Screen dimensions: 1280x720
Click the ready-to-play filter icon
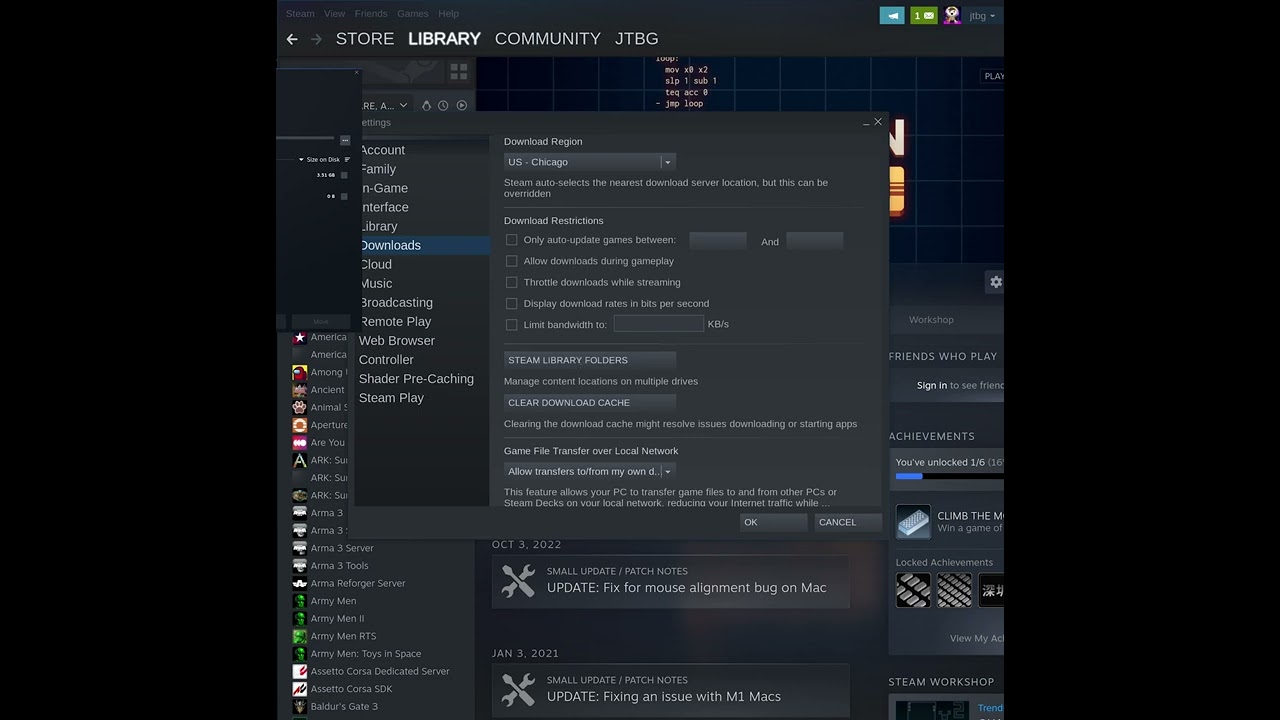(x=461, y=105)
